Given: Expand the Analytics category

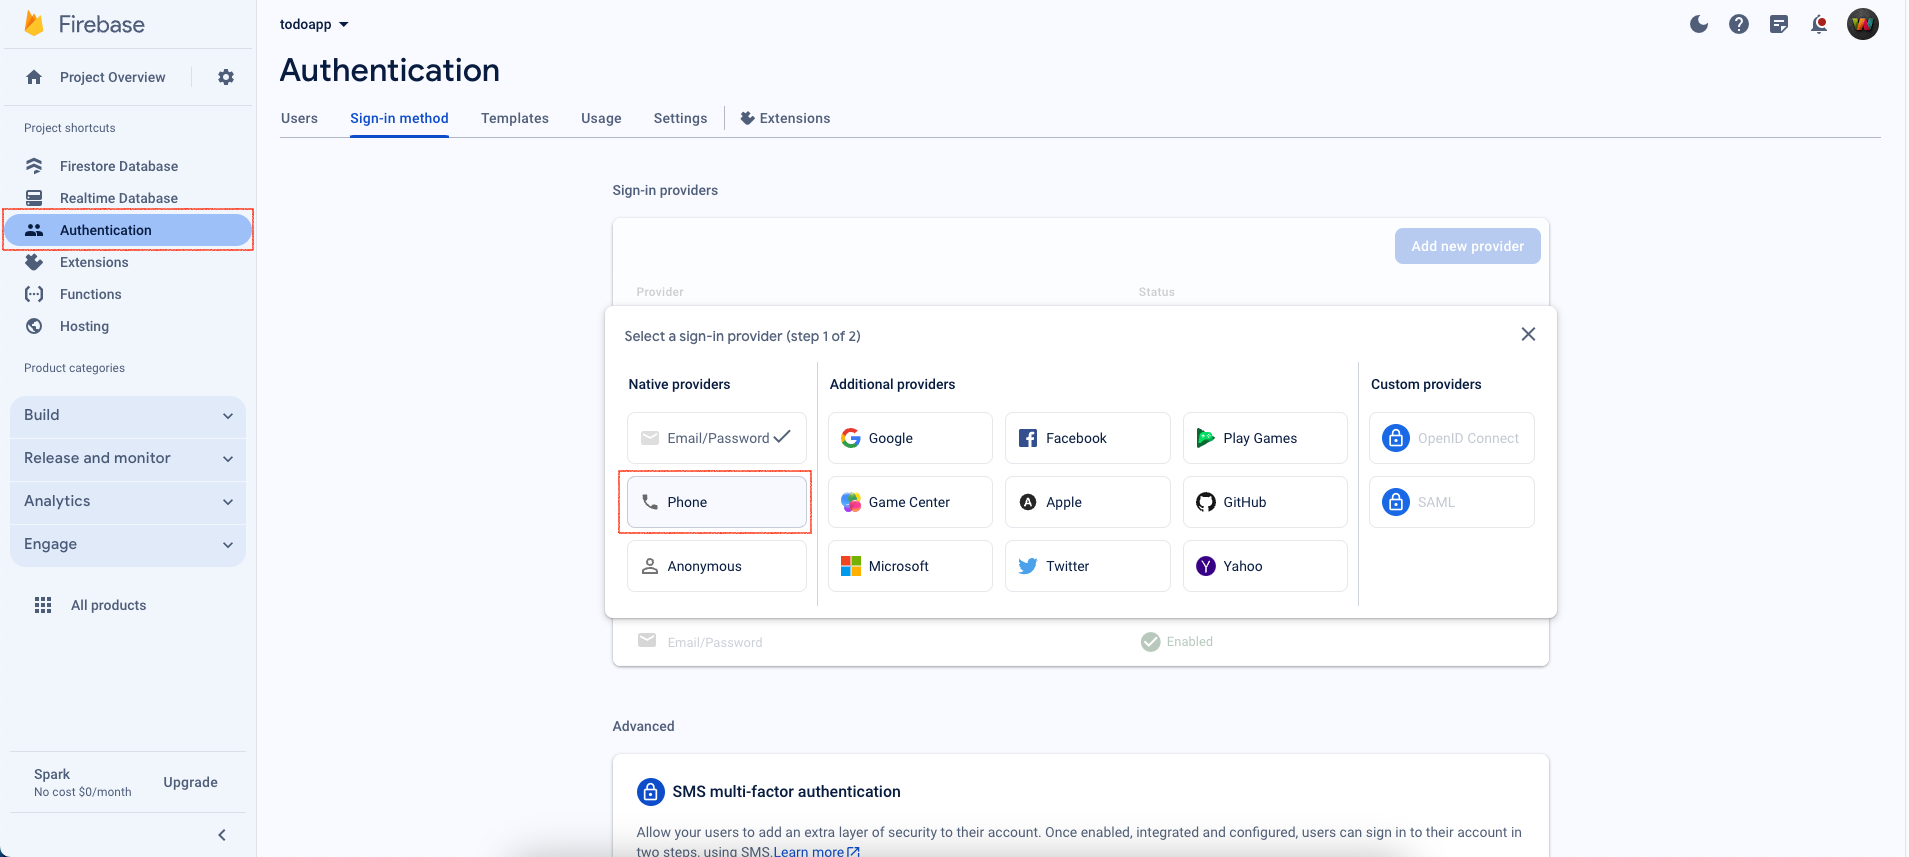Looking at the screenshot, I should point(128,501).
